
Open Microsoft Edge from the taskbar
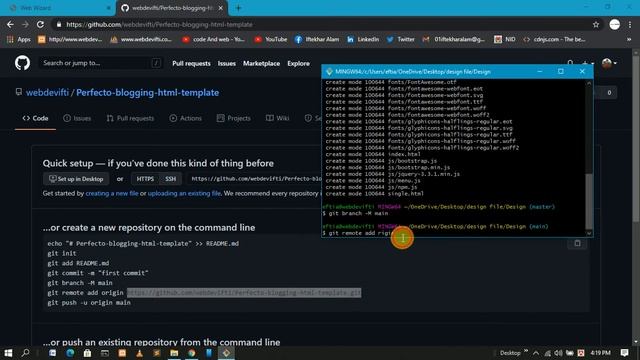click(x=70, y=353)
